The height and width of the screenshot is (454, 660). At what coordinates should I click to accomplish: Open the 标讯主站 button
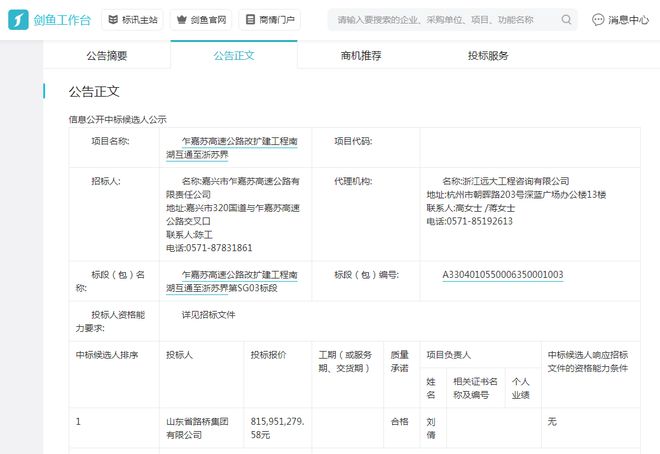click(133, 20)
